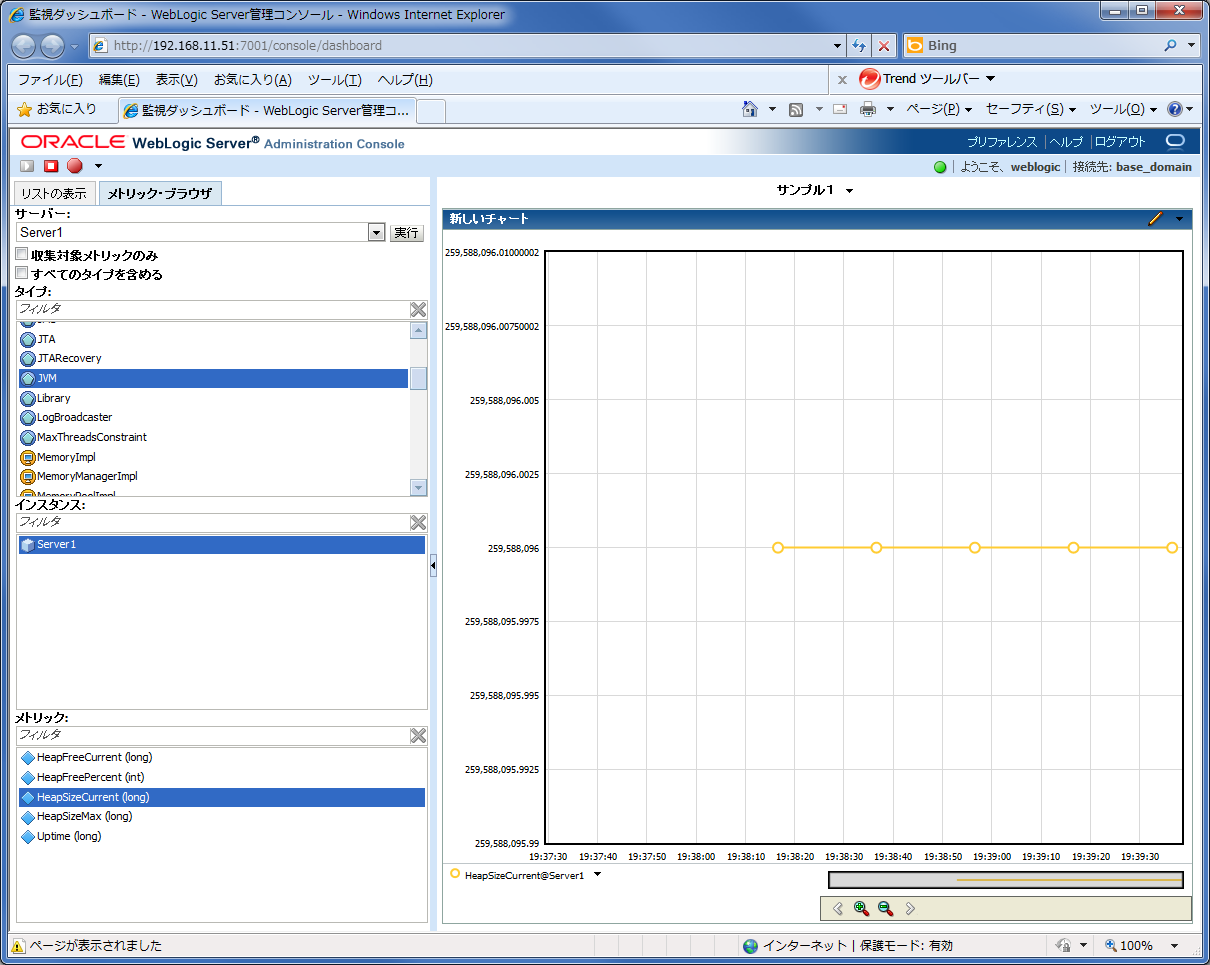This screenshot has width=1210, height=965.
Task: Select the JTARecovery type item
Action: [x=212, y=358]
